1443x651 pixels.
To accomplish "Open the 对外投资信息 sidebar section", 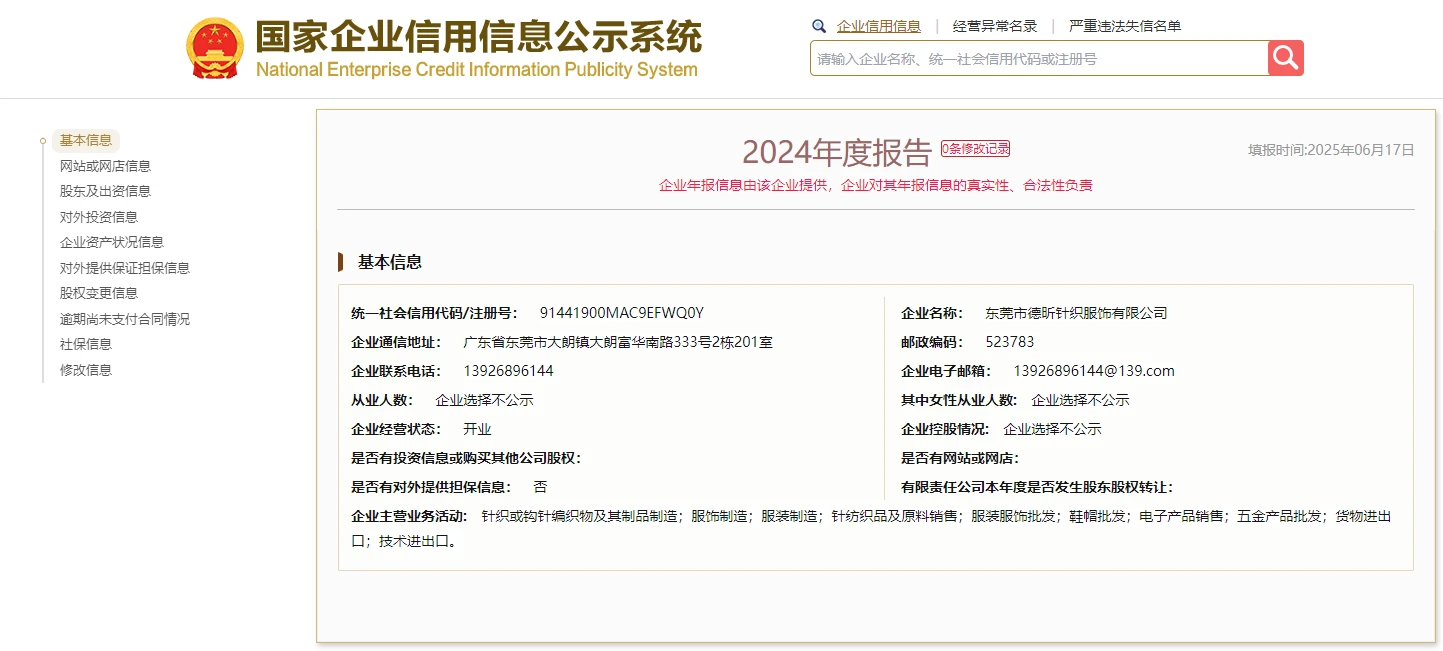I will click(99, 217).
